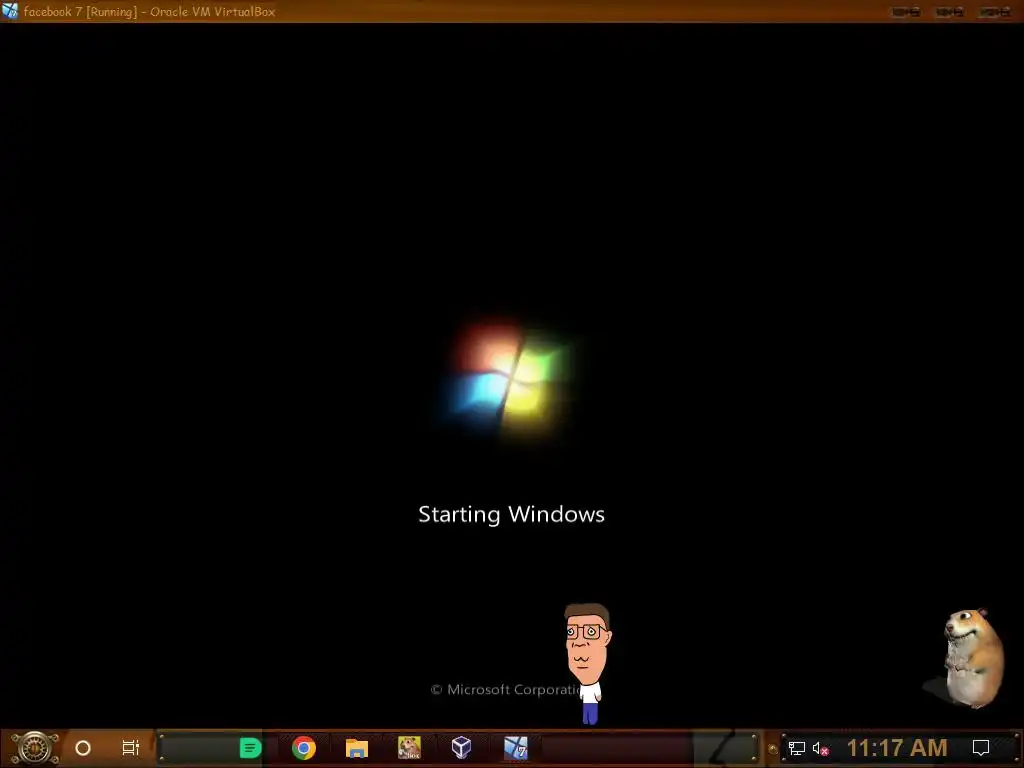Click the VirtualBox window title bar icon
The image size is (1024, 768).
click(x=10, y=11)
